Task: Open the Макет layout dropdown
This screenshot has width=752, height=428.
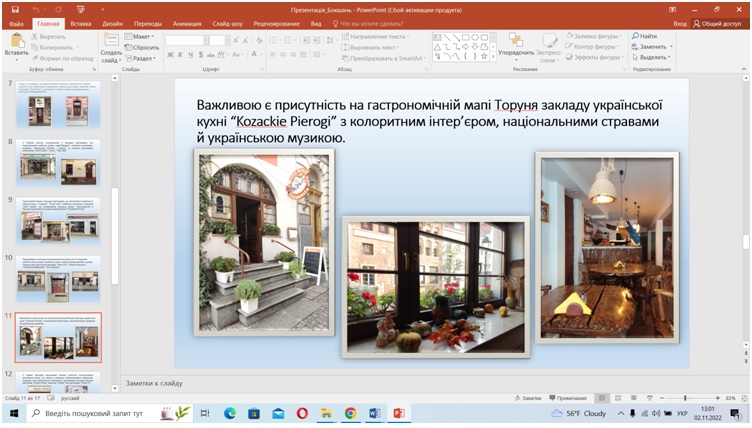Action: tap(139, 36)
